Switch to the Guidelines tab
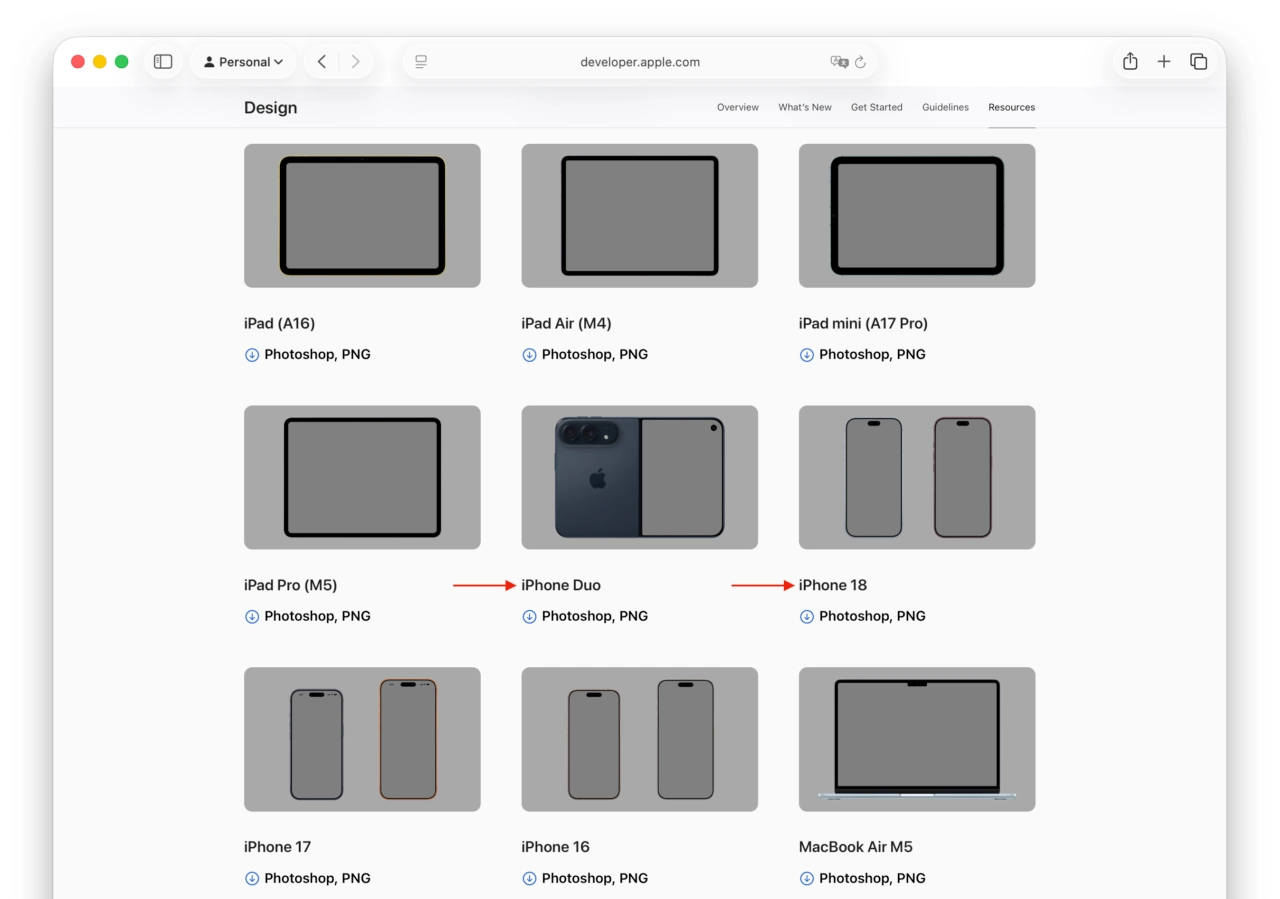 click(945, 107)
